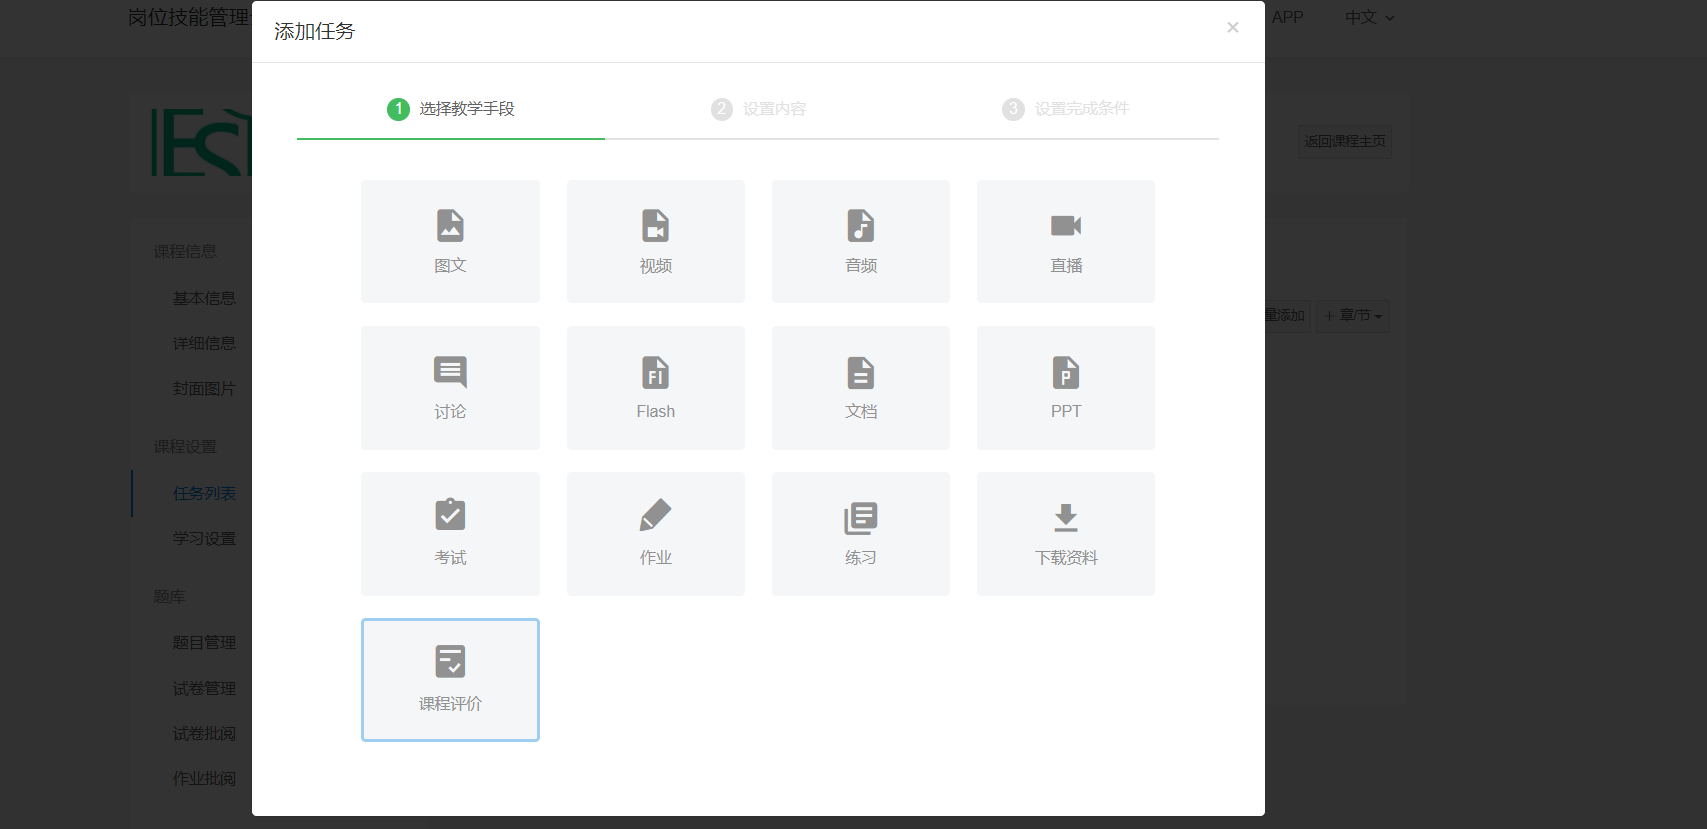Select the PPT task type

coord(1065,387)
